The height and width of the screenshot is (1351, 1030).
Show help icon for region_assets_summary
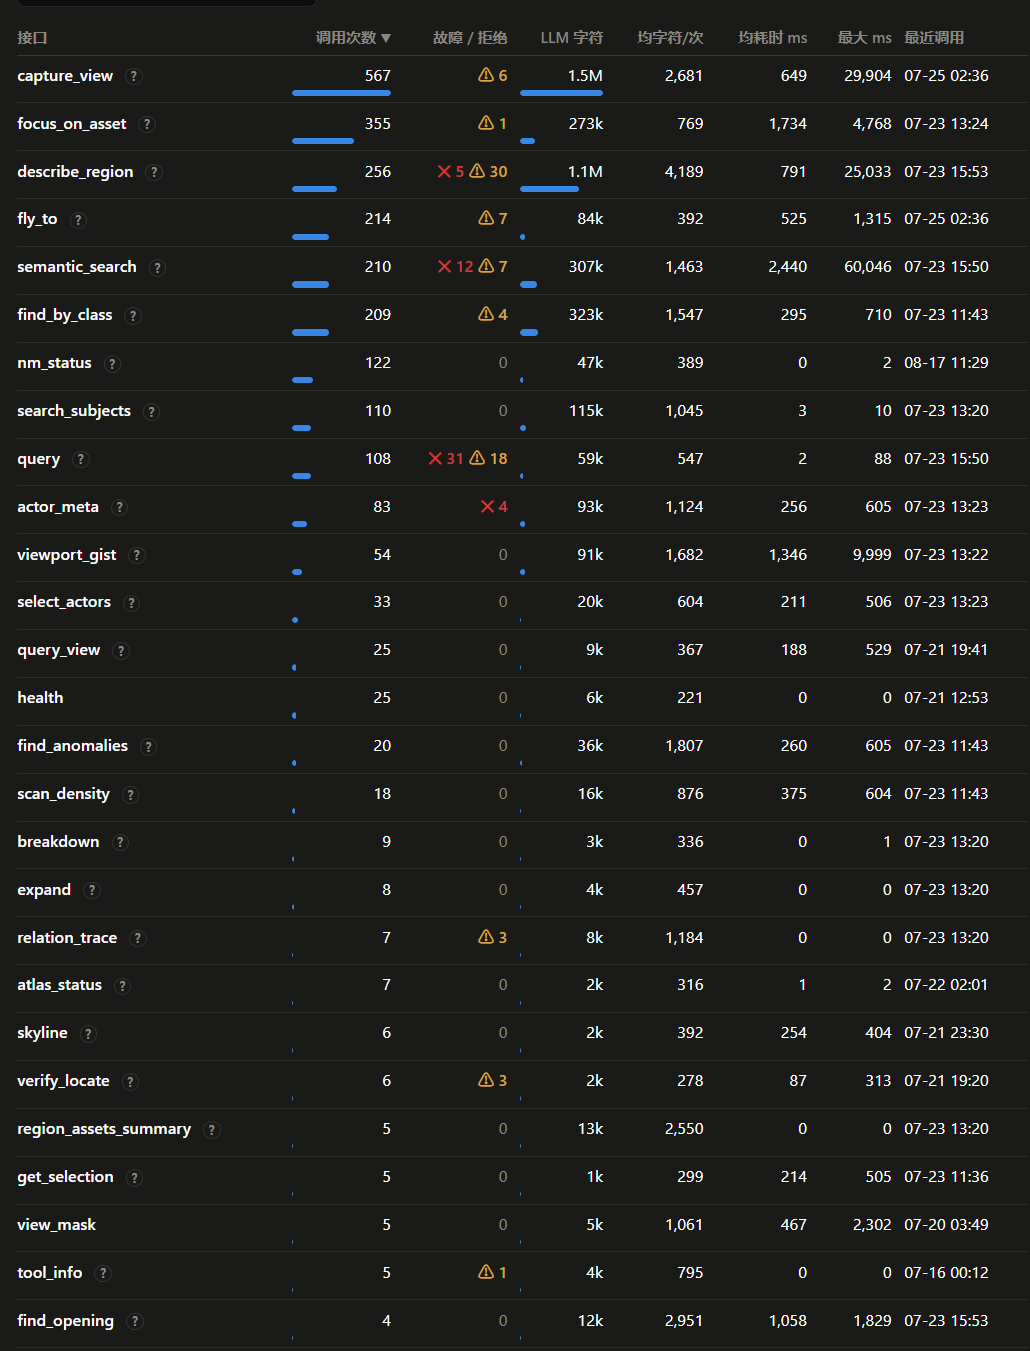click(211, 1130)
